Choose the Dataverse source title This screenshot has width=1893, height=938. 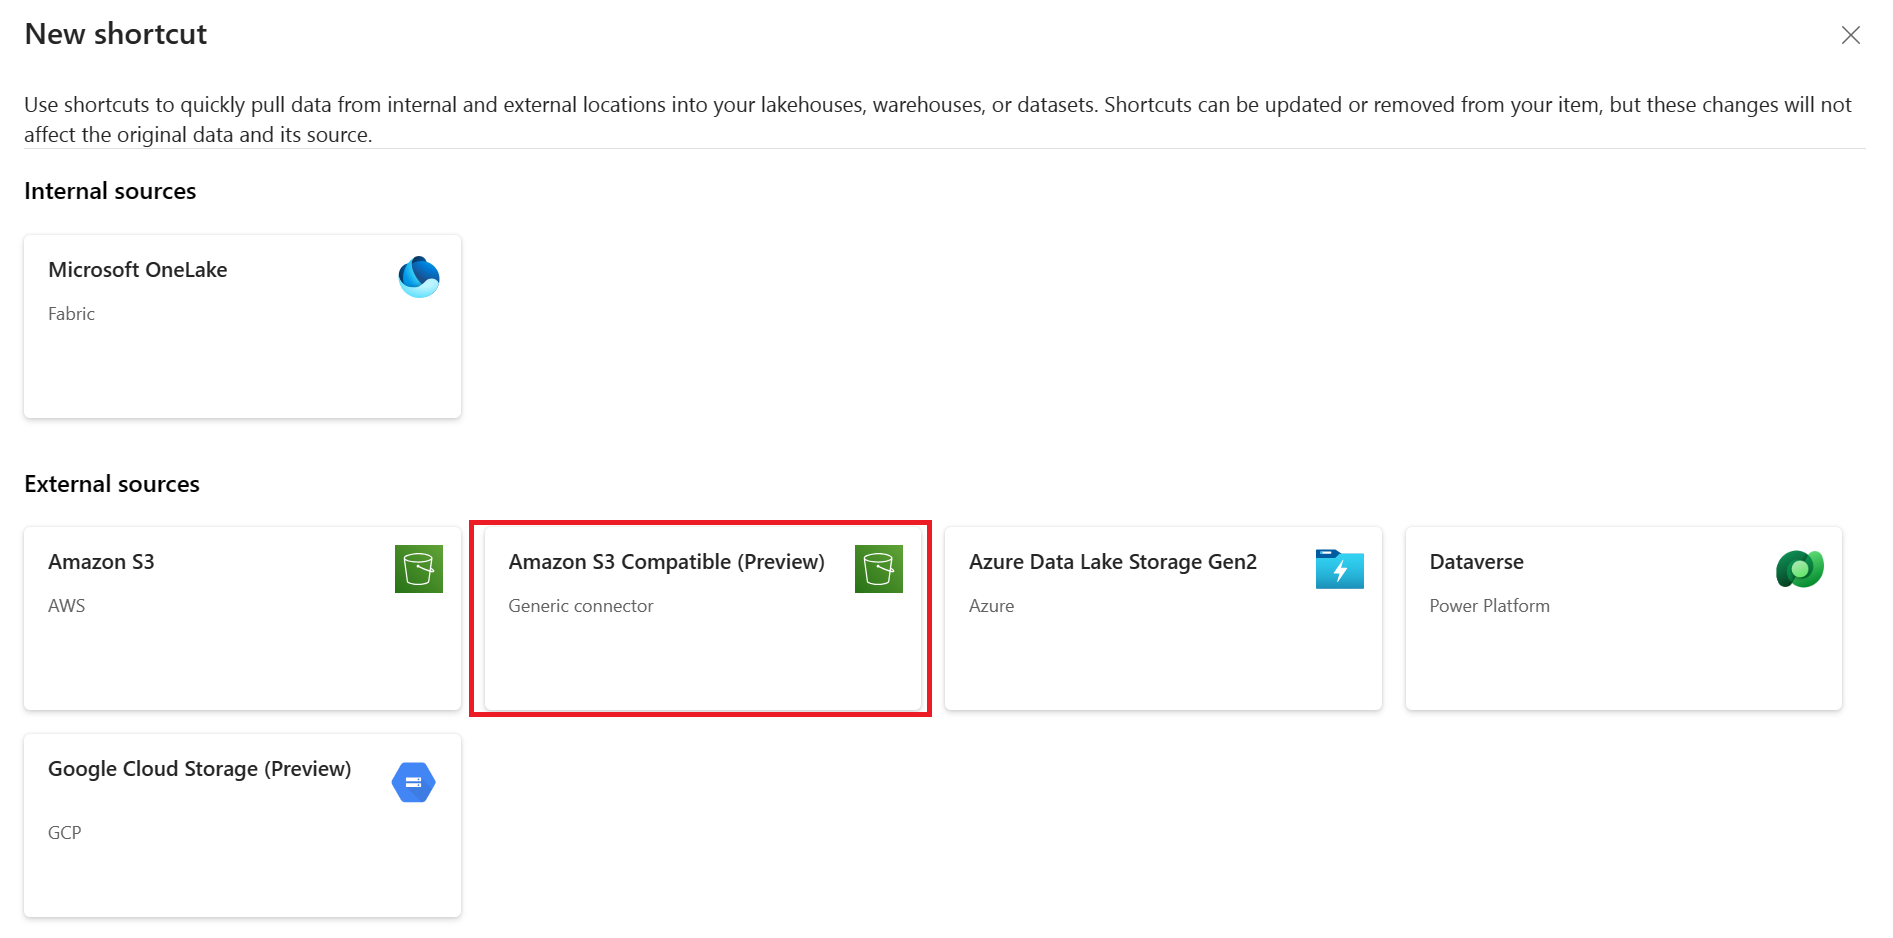pyautogui.click(x=1476, y=562)
